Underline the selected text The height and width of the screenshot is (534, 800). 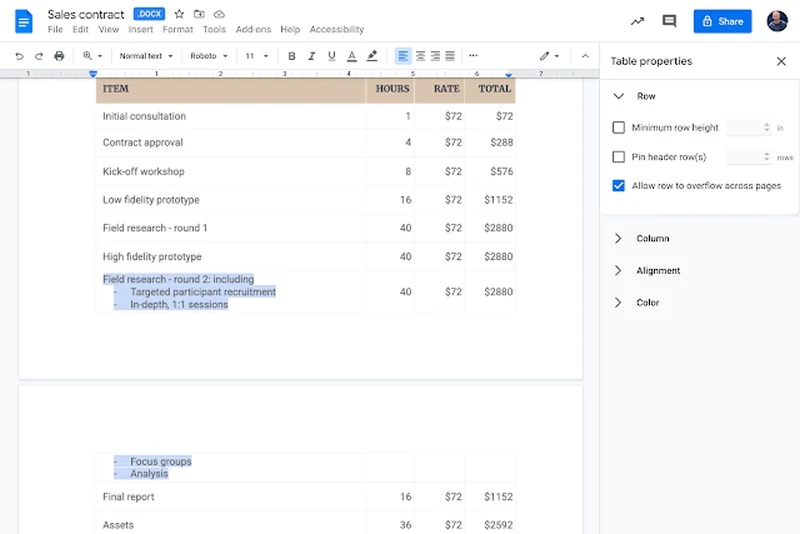(331, 56)
